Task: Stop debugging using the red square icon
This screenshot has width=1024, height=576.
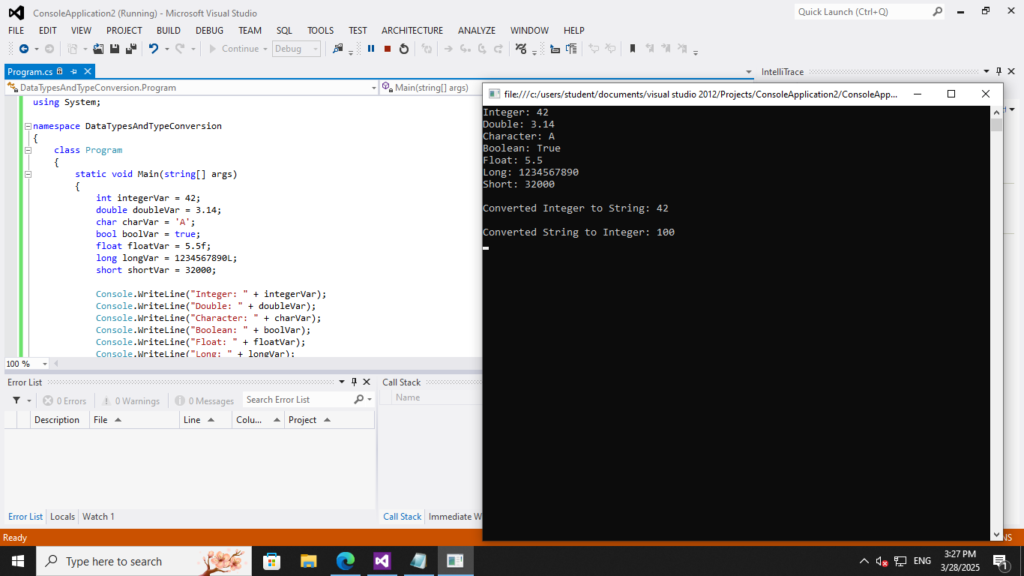Action: [x=387, y=49]
